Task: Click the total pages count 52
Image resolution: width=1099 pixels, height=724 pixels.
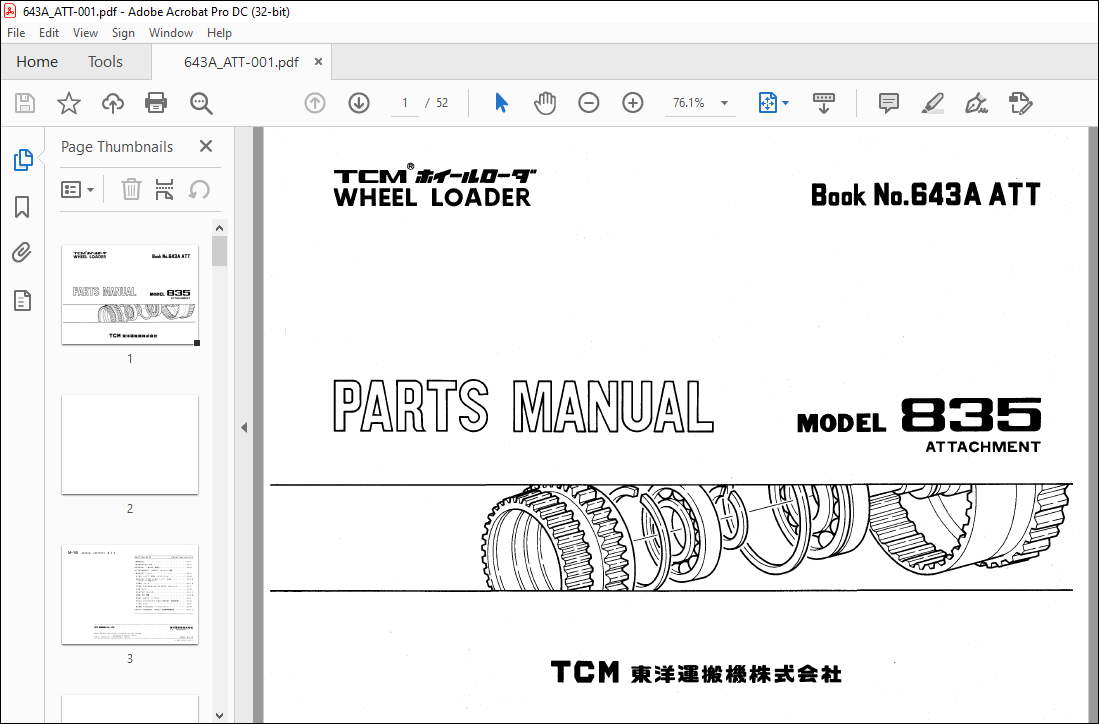Action: coord(442,103)
